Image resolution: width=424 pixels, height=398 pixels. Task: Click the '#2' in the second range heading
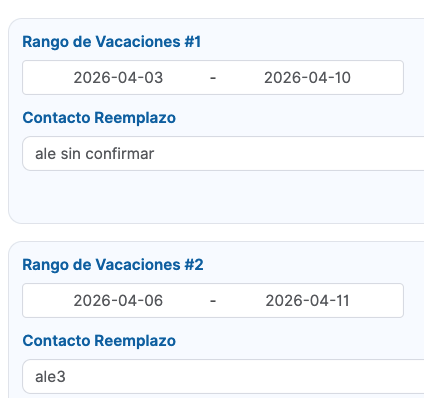pyautogui.click(x=194, y=265)
